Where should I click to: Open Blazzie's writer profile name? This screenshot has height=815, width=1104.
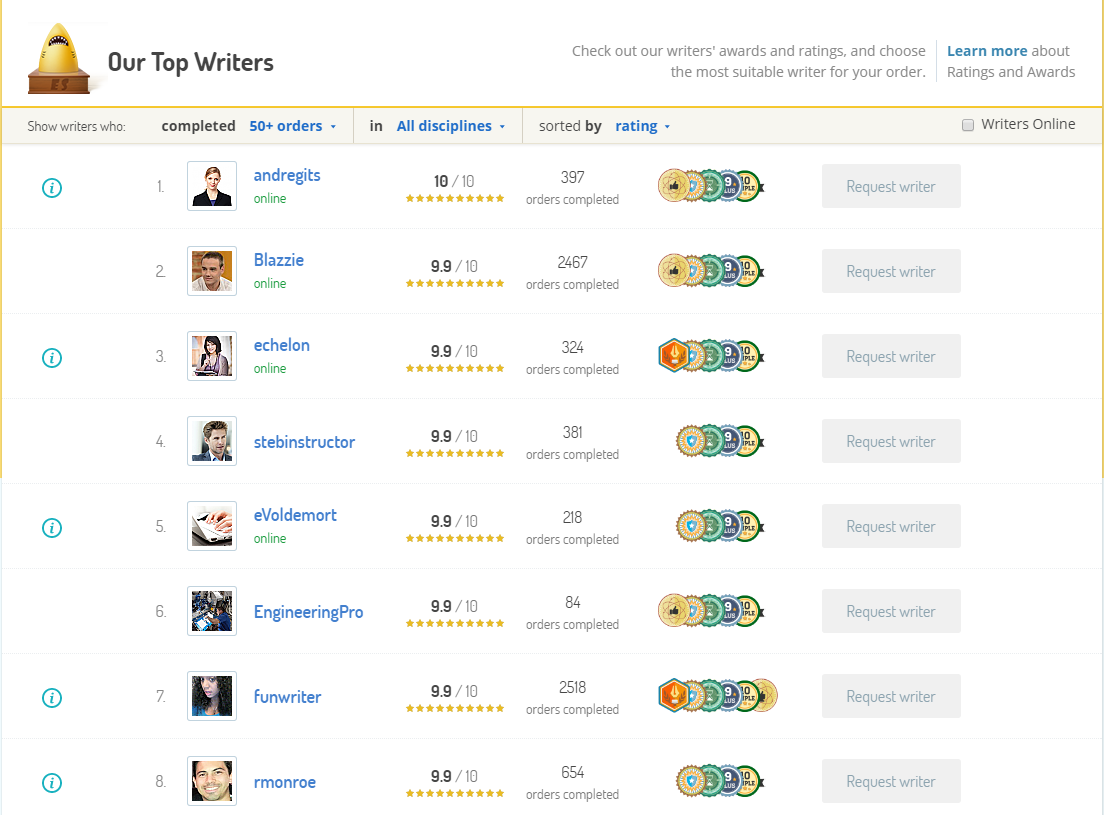click(x=279, y=260)
